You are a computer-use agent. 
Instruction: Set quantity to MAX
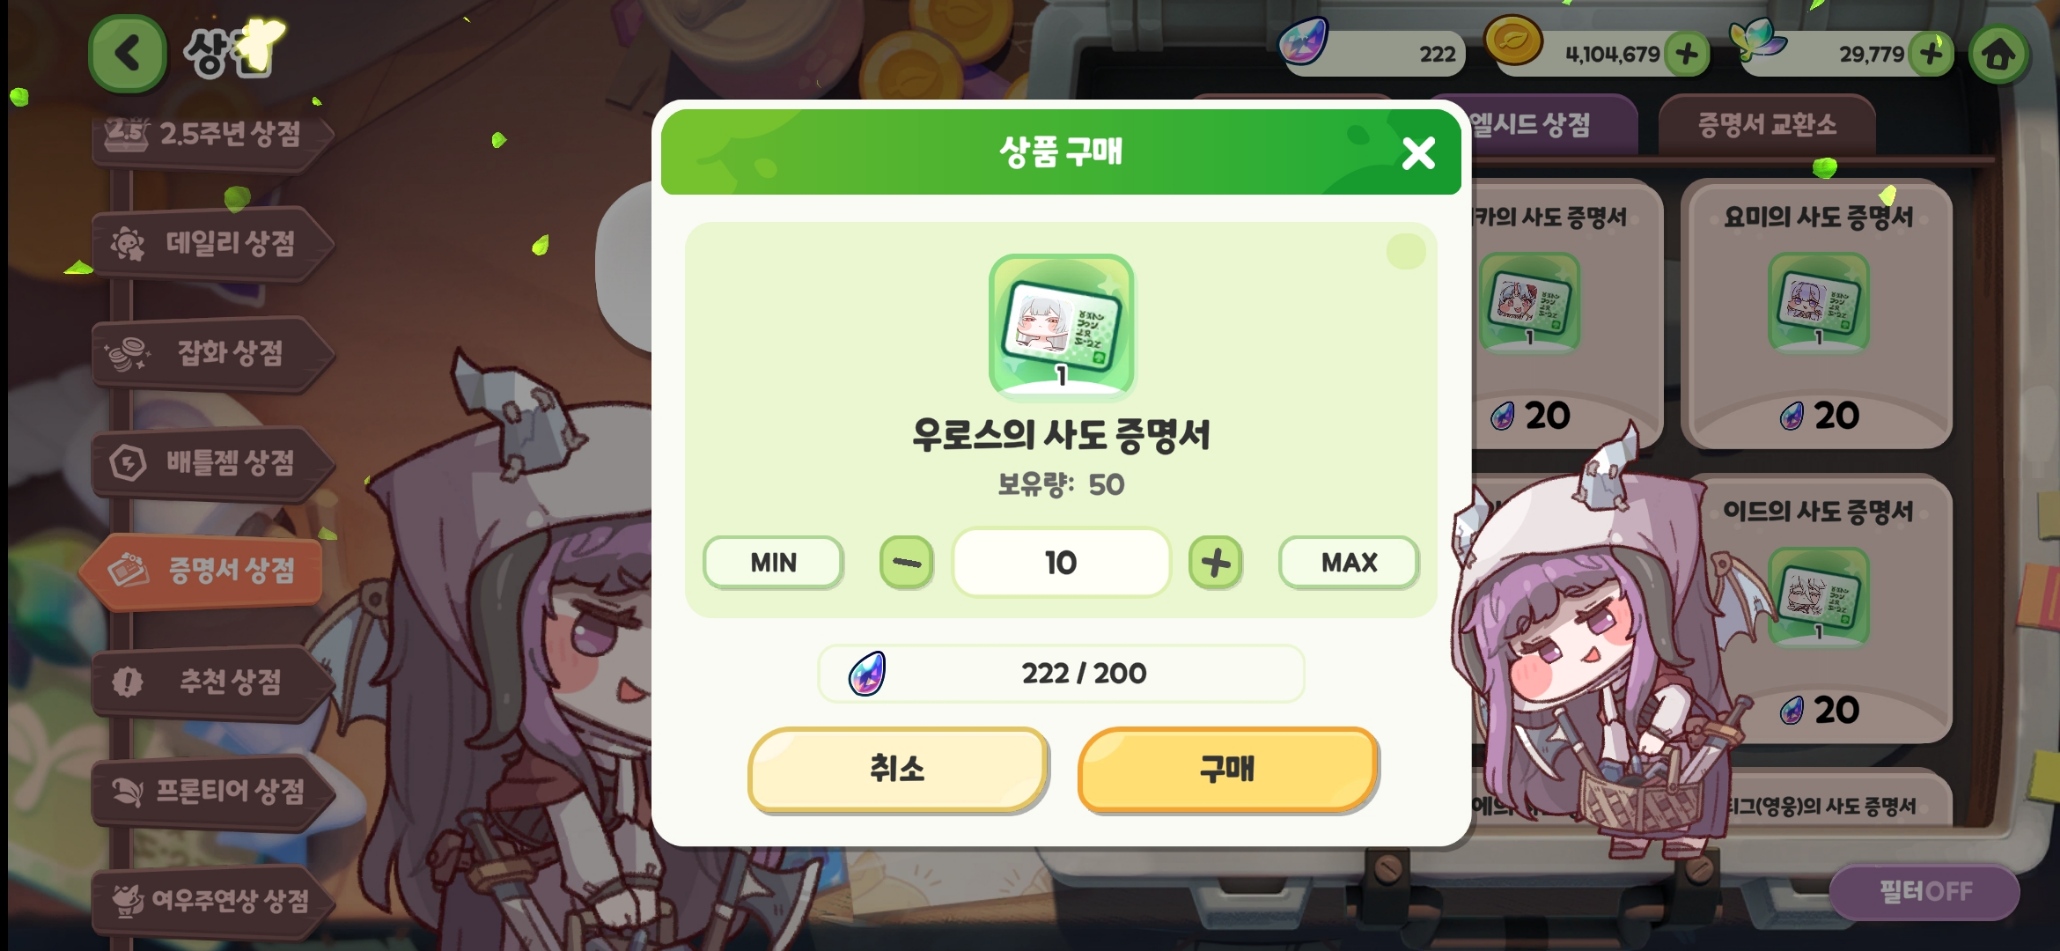click(1348, 563)
